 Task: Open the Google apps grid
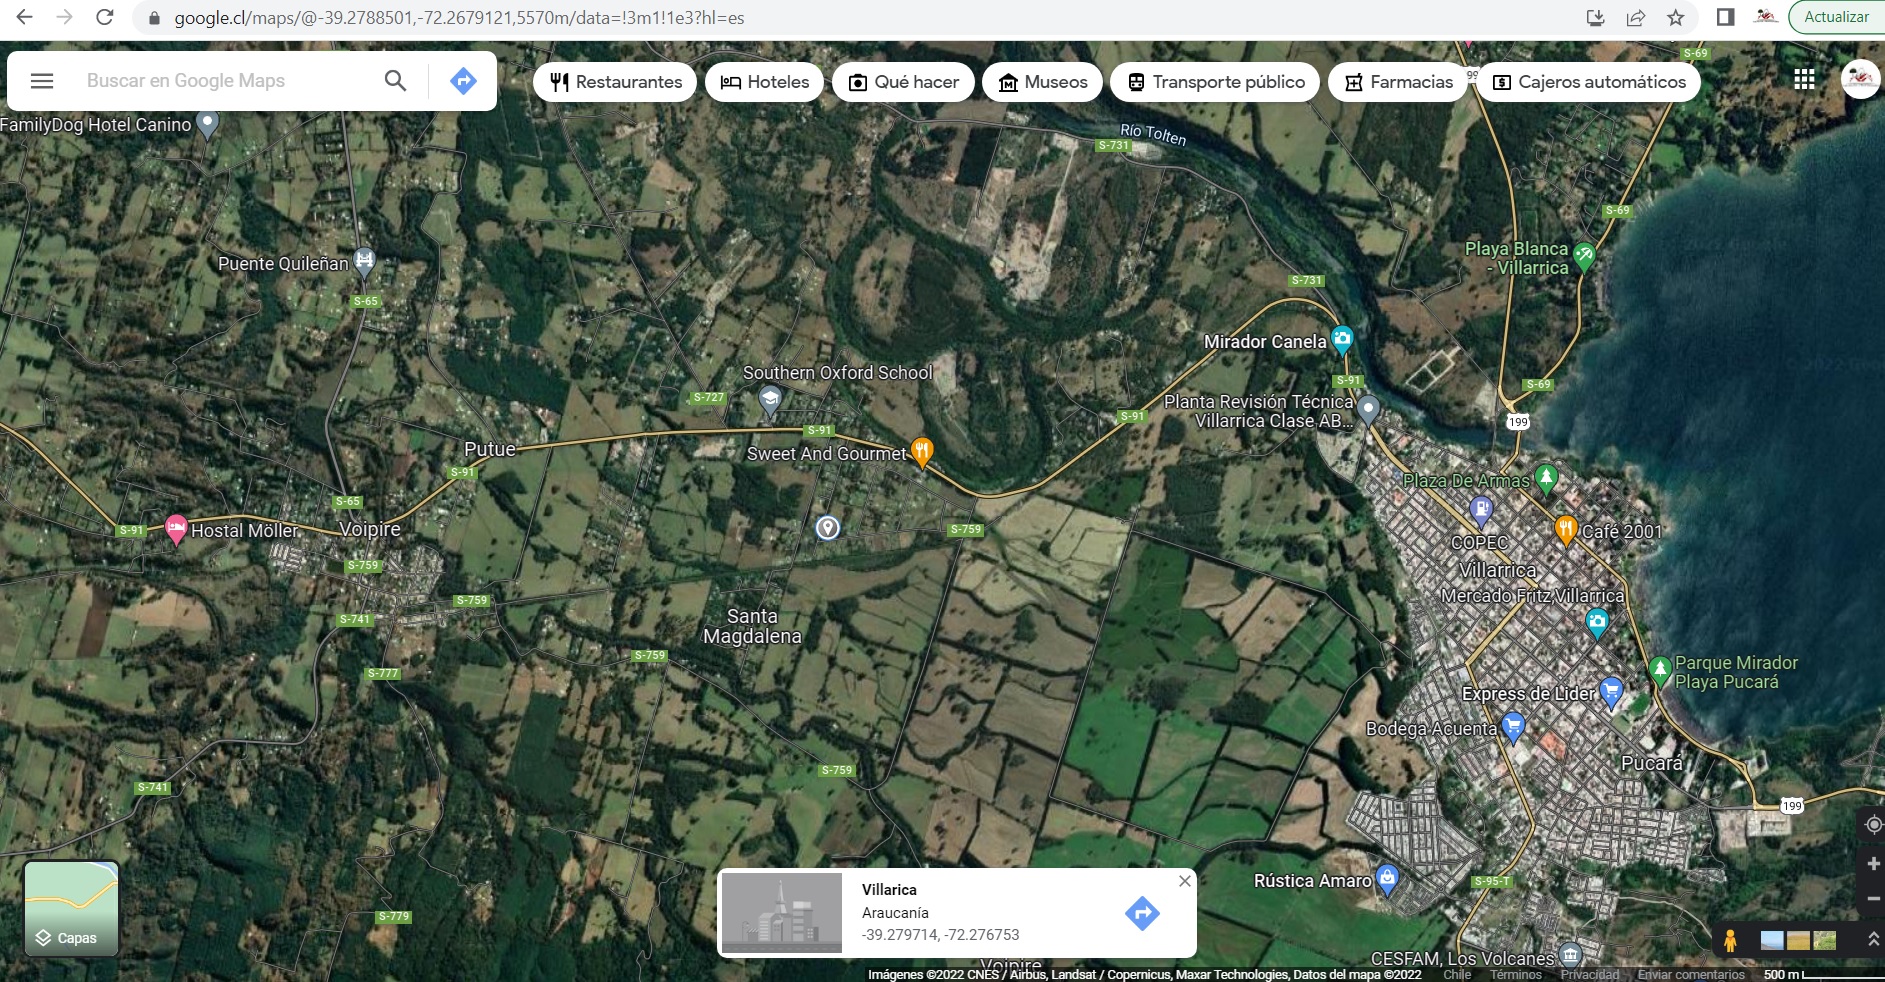pyautogui.click(x=1804, y=79)
